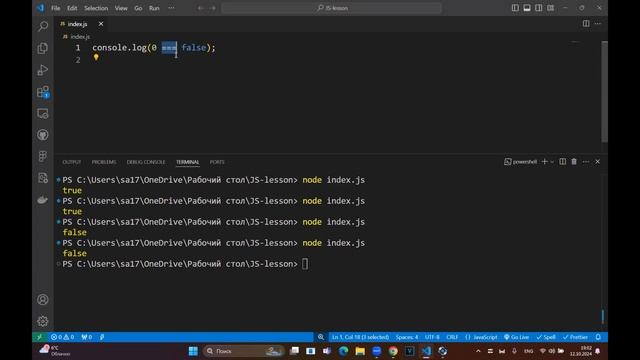This screenshot has width=640, height=360.
Task: Open Google Chrome from taskbar
Action: 393,351
